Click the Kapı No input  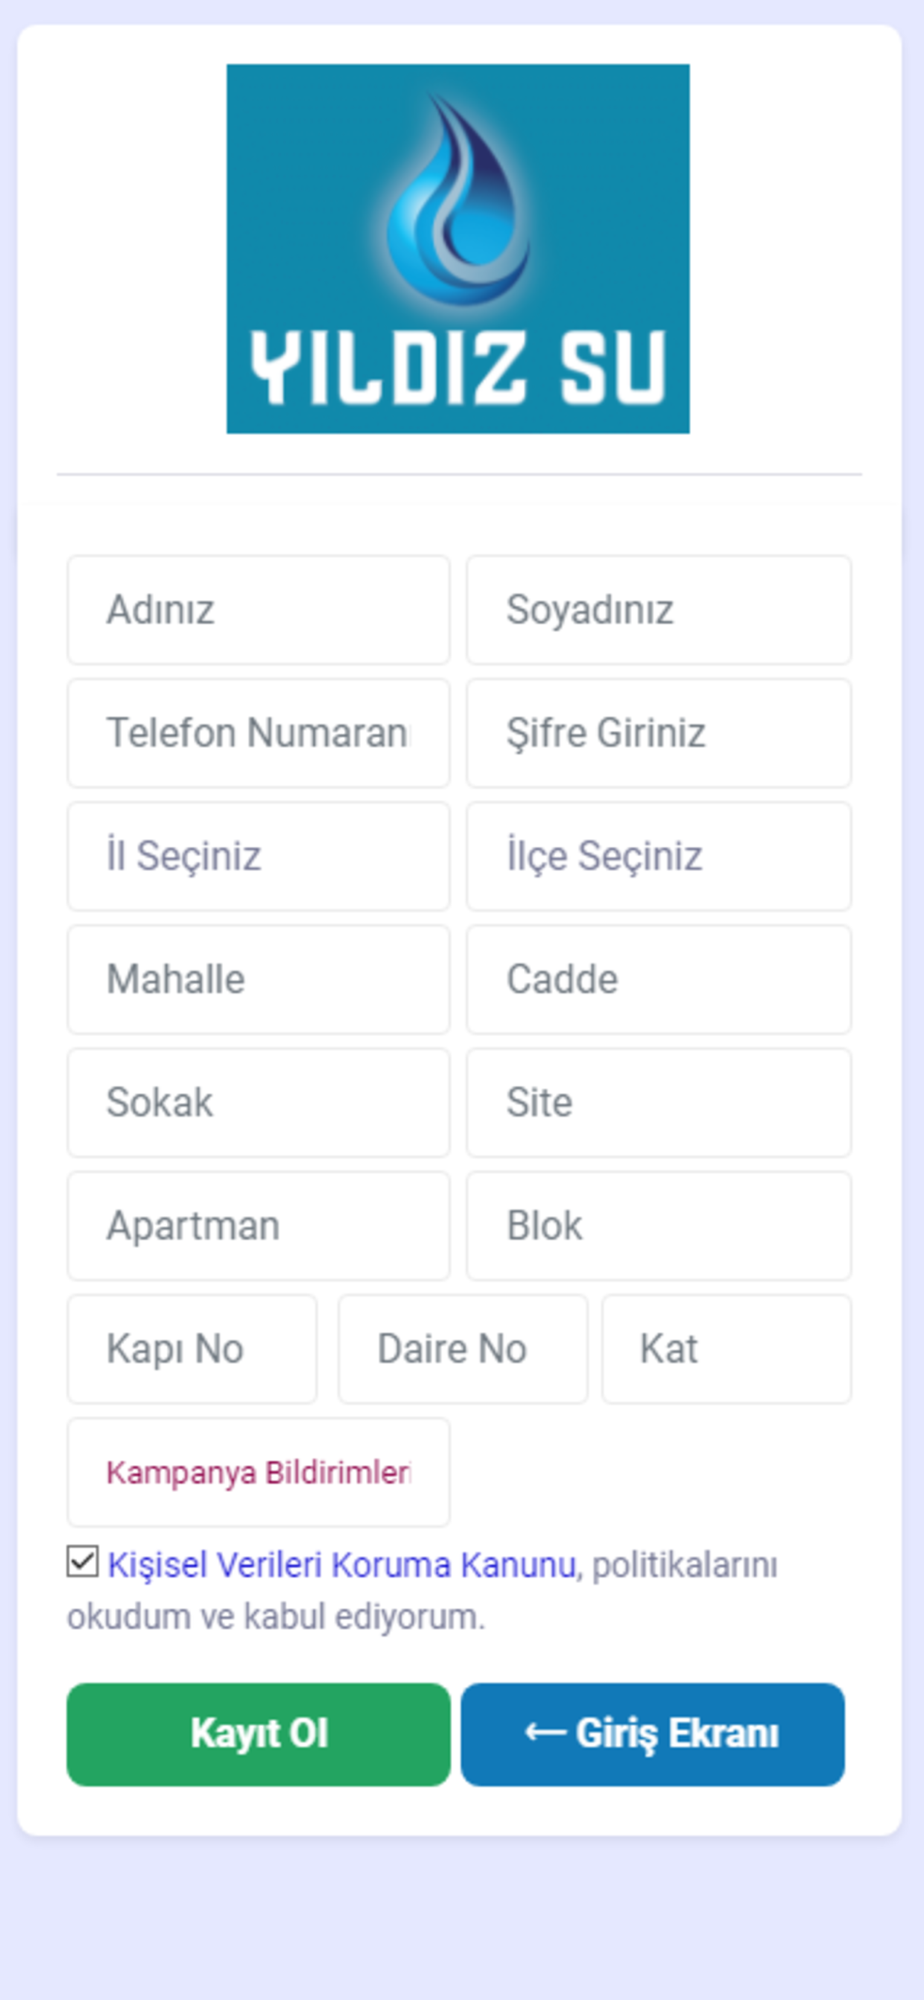(192, 1349)
